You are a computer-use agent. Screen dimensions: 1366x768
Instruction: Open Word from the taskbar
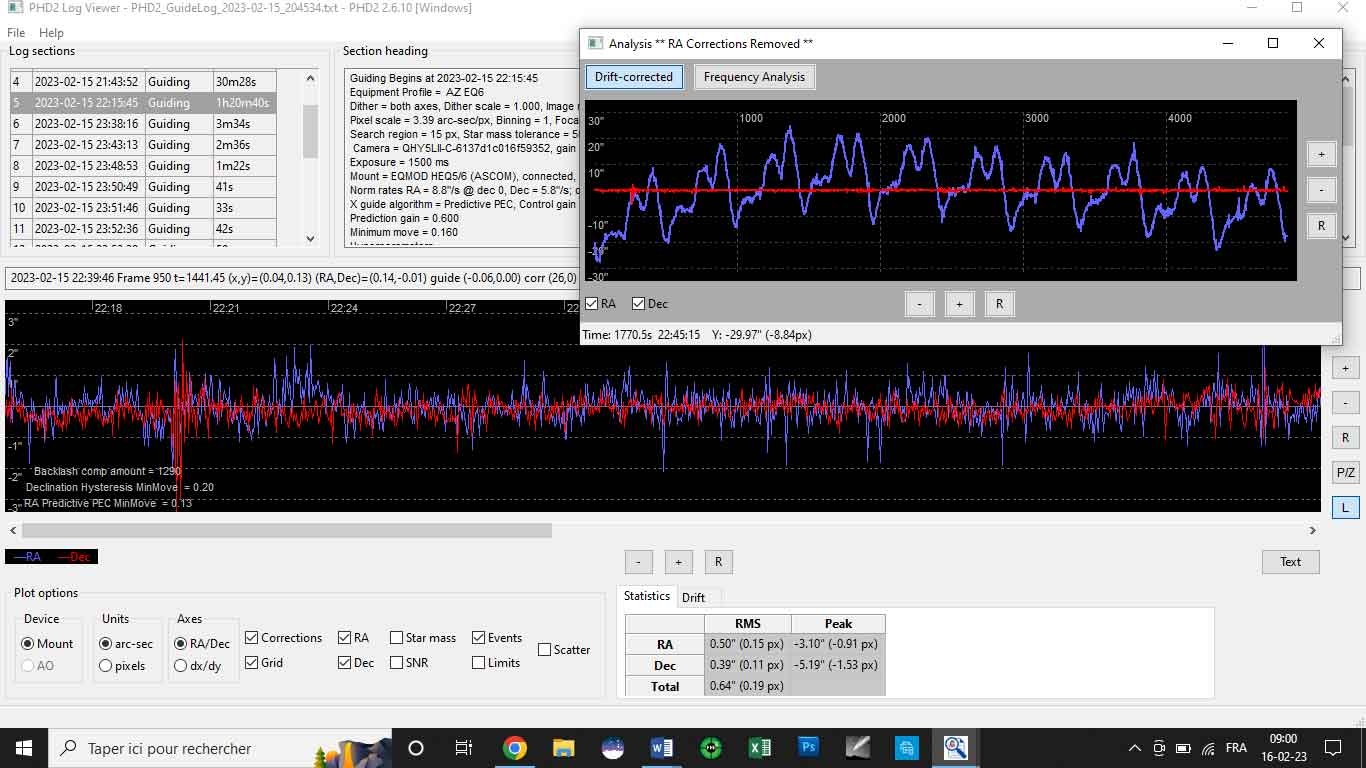coord(662,747)
